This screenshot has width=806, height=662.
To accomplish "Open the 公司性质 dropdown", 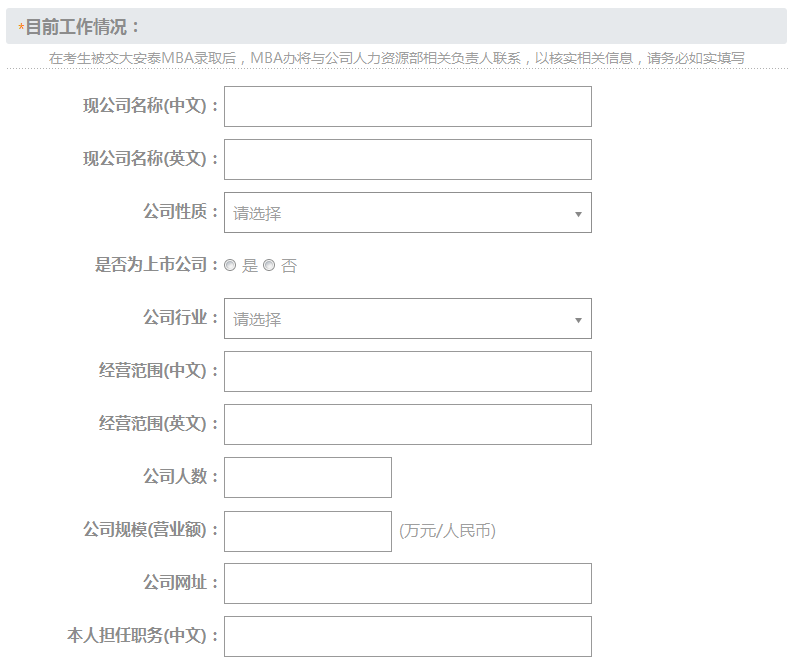I will (408, 213).
